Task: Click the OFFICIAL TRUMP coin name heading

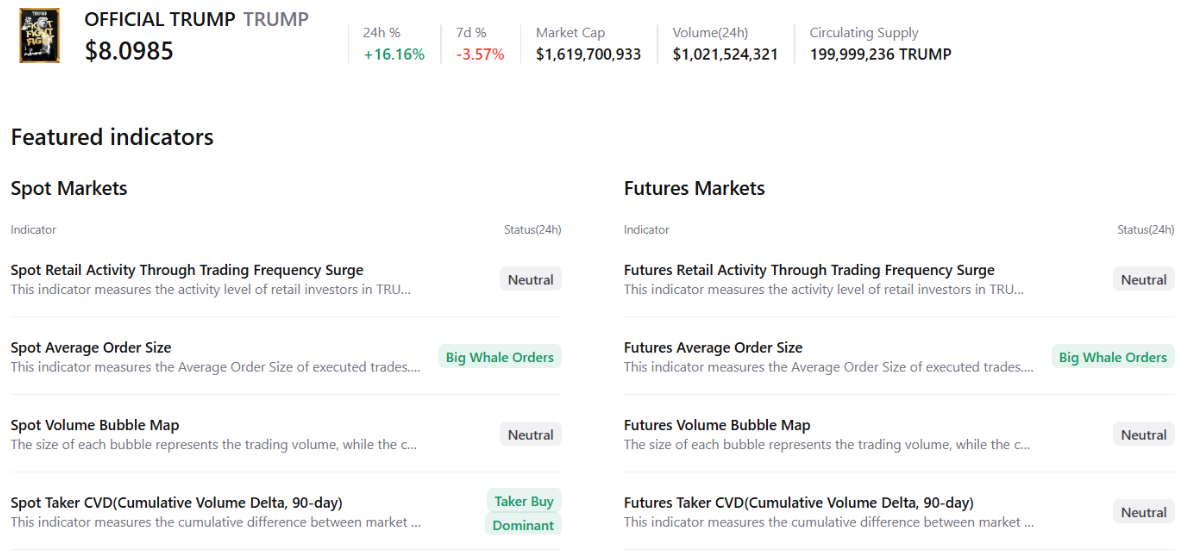Action: click(x=160, y=19)
